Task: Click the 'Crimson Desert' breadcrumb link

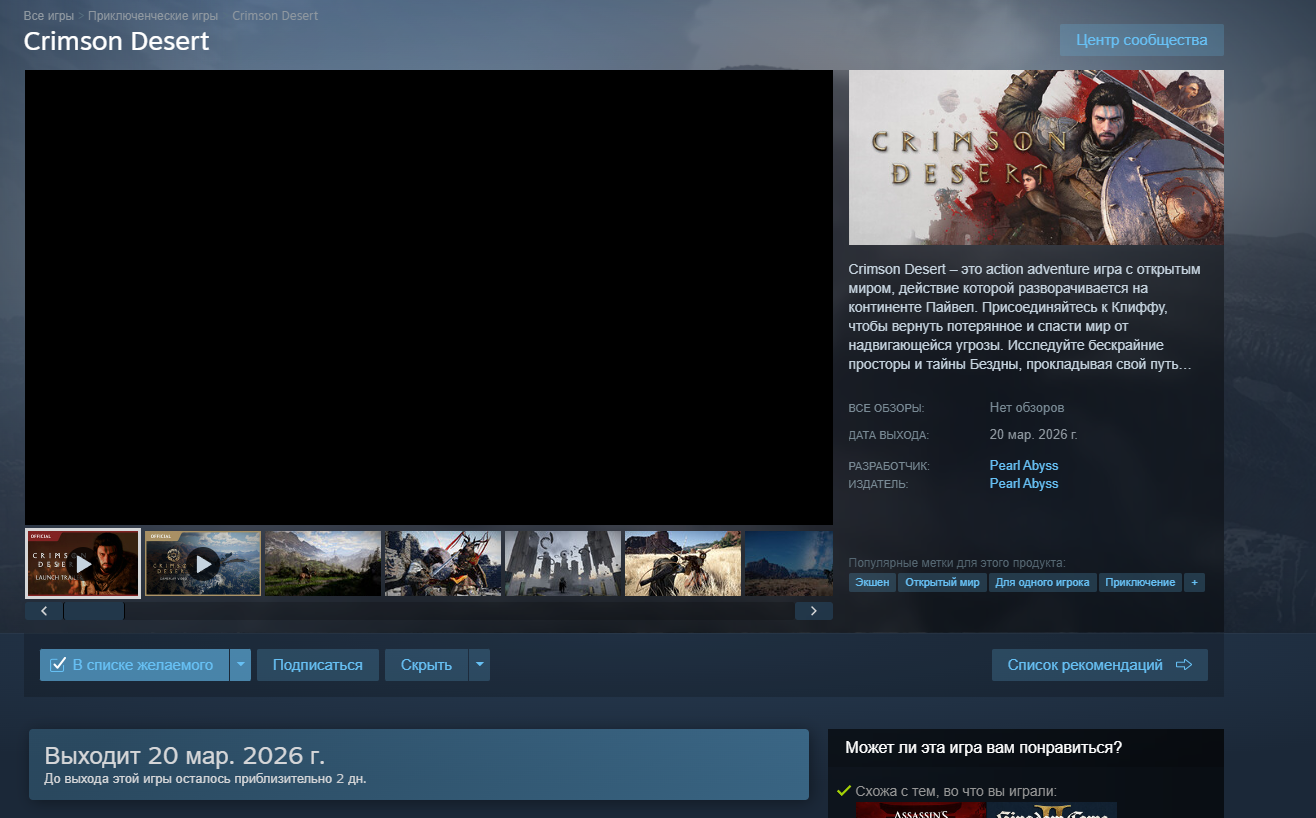Action: (275, 17)
